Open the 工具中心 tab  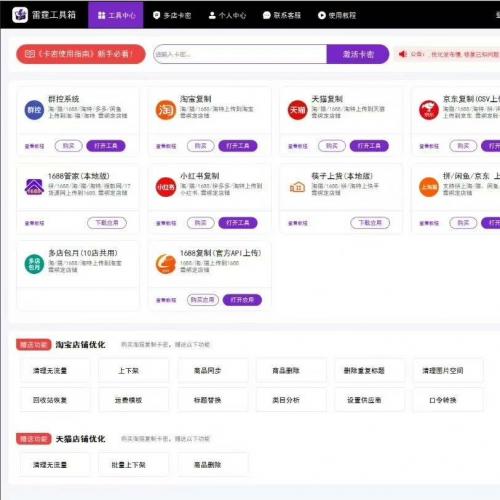(116, 15)
